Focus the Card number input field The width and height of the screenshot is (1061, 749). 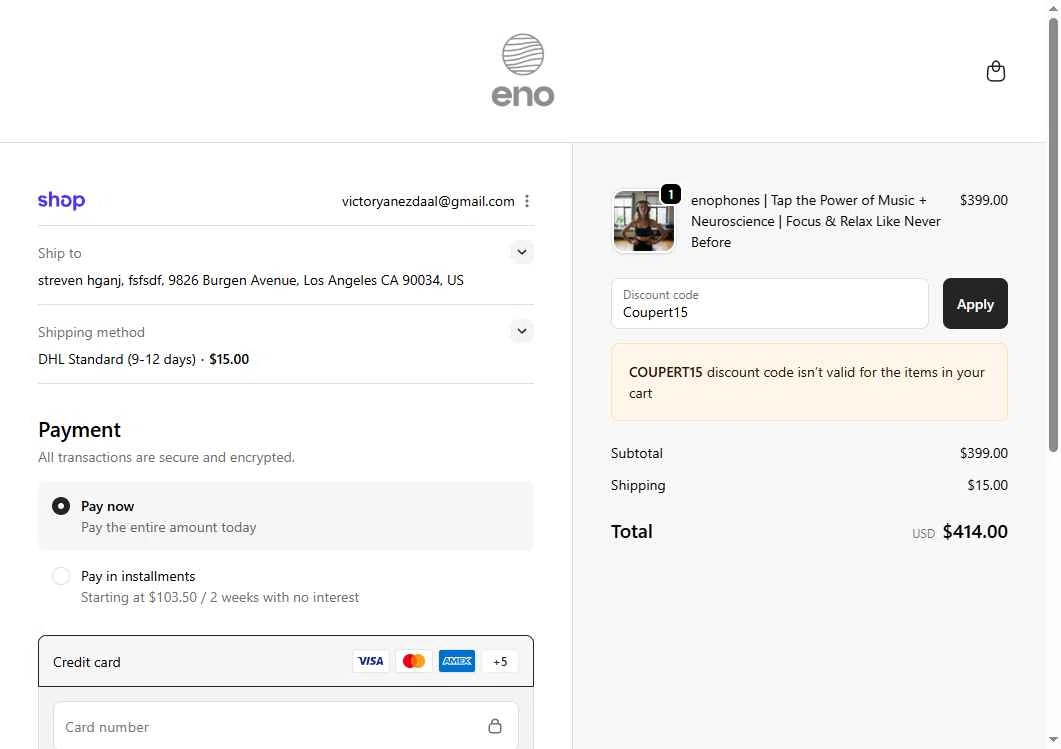click(286, 726)
